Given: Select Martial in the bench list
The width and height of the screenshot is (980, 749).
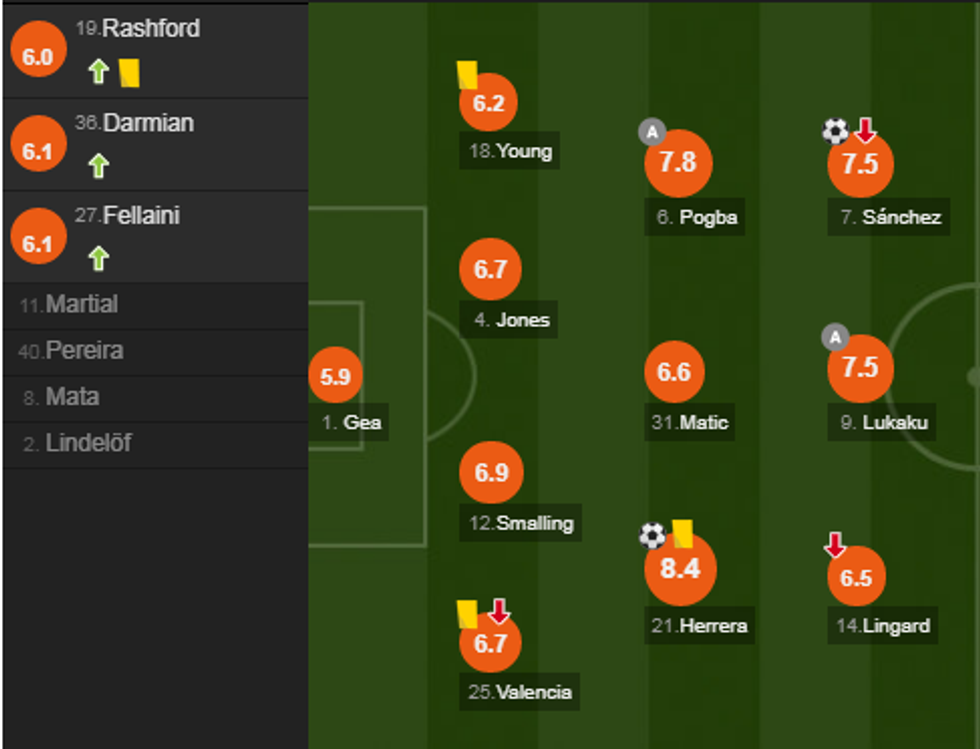Looking at the screenshot, I should pyautogui.click(x=81, y=305).
